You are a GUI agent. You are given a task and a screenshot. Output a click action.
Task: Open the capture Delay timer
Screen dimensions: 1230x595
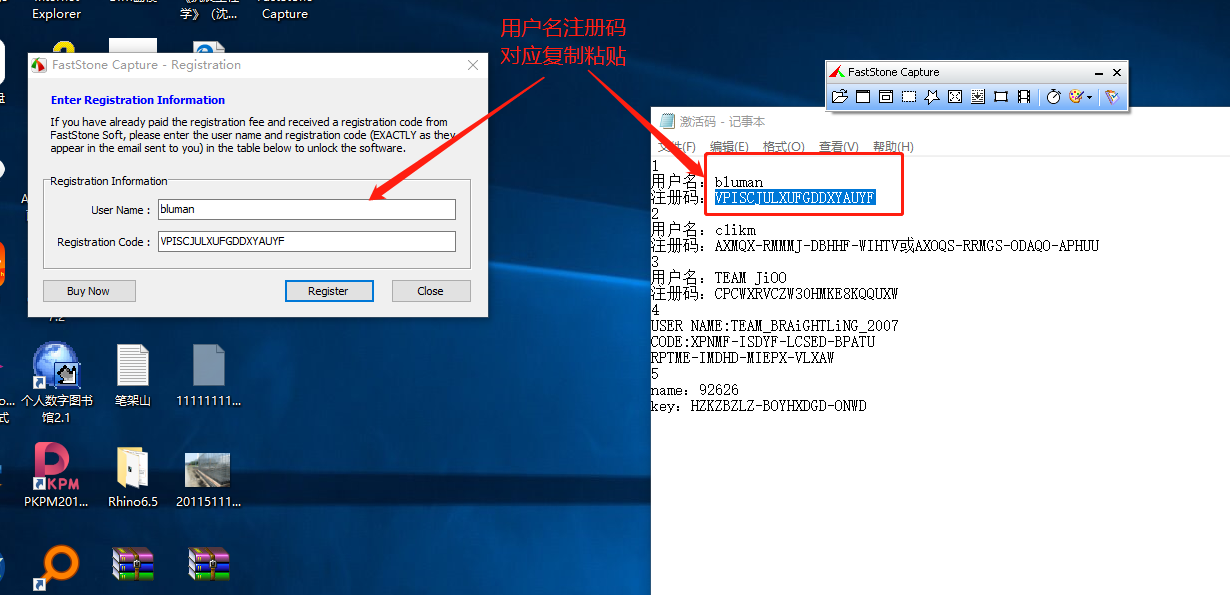pos(1053,96)
